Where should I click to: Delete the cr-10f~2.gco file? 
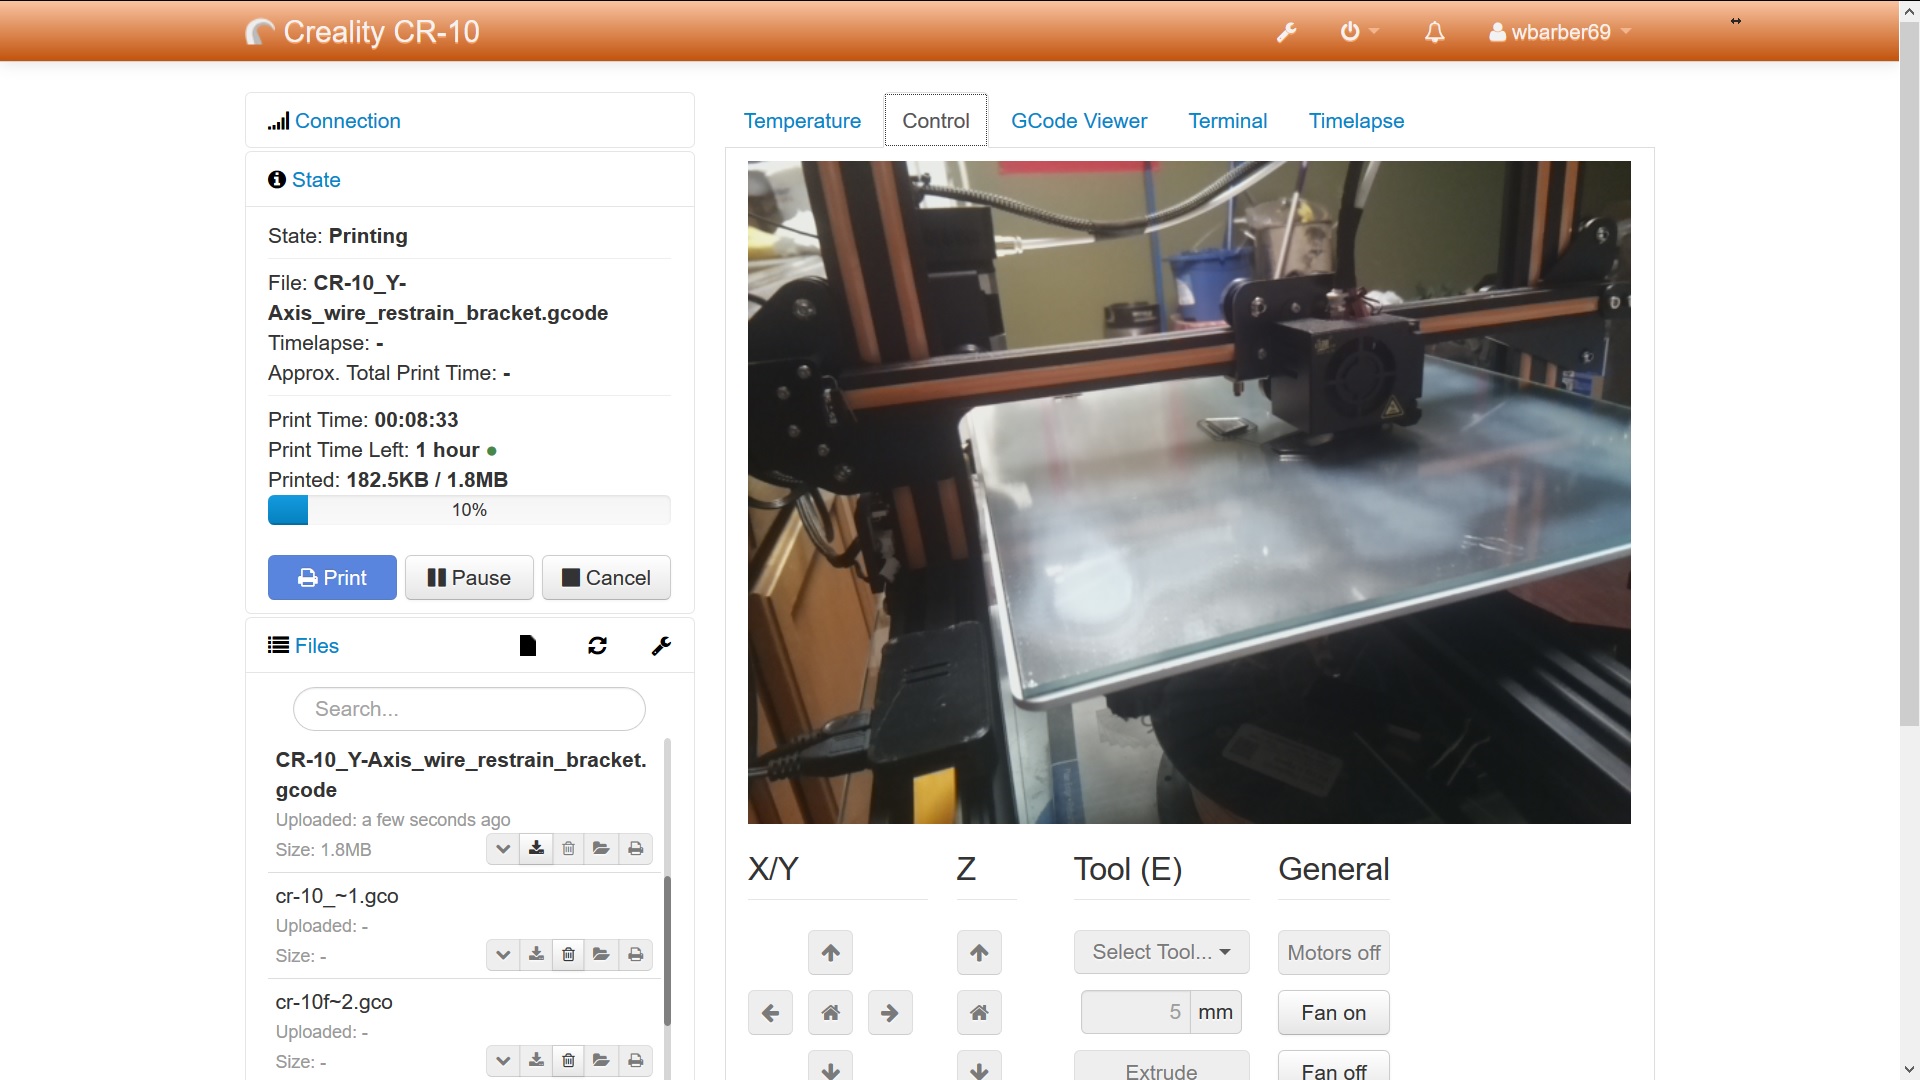[568, 1061]
